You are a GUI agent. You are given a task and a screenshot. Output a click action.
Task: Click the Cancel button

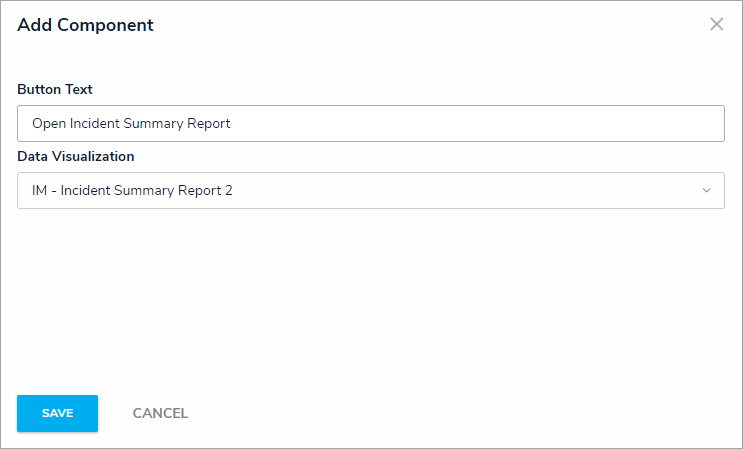point(160,413)
